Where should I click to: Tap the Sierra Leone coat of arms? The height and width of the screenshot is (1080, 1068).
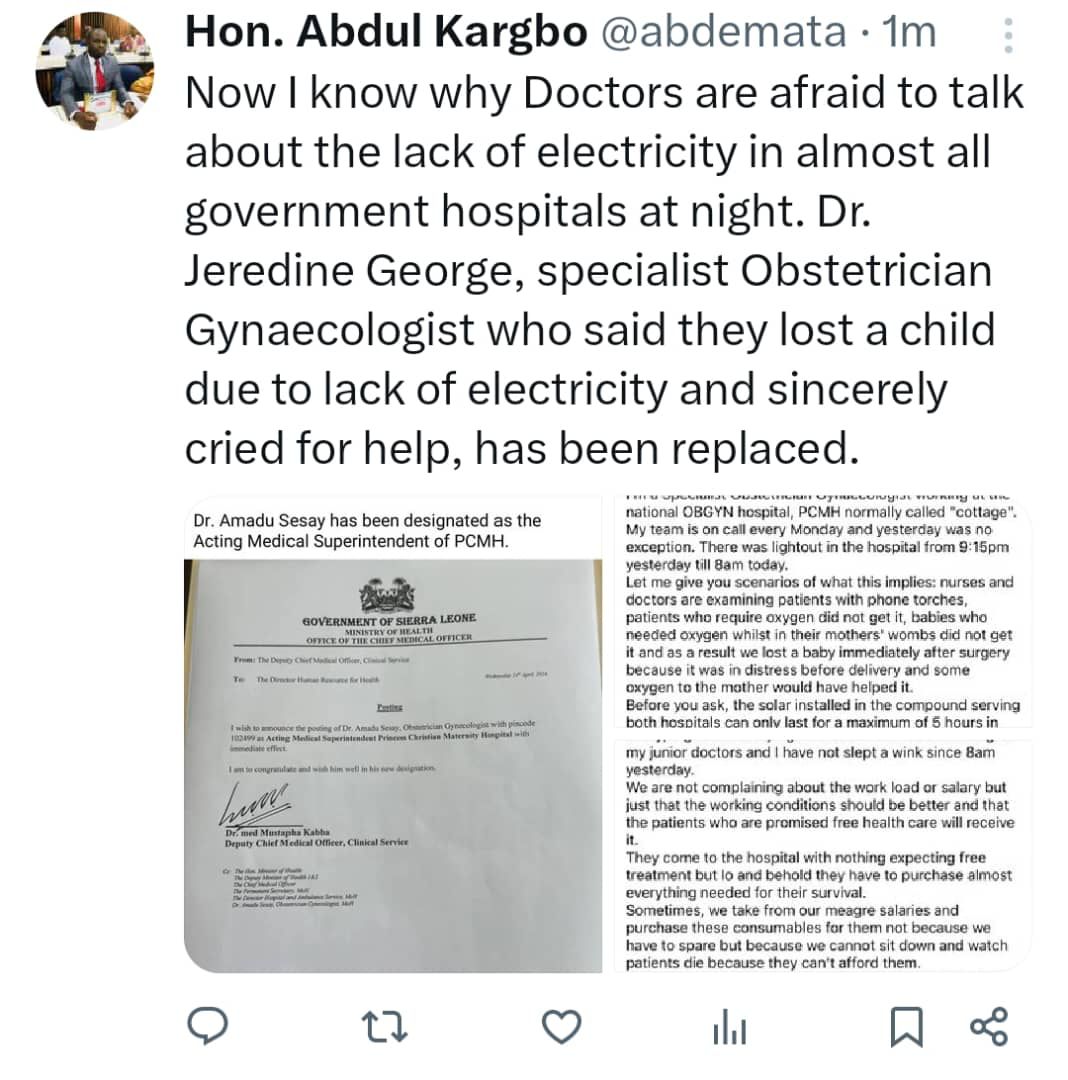387,595
